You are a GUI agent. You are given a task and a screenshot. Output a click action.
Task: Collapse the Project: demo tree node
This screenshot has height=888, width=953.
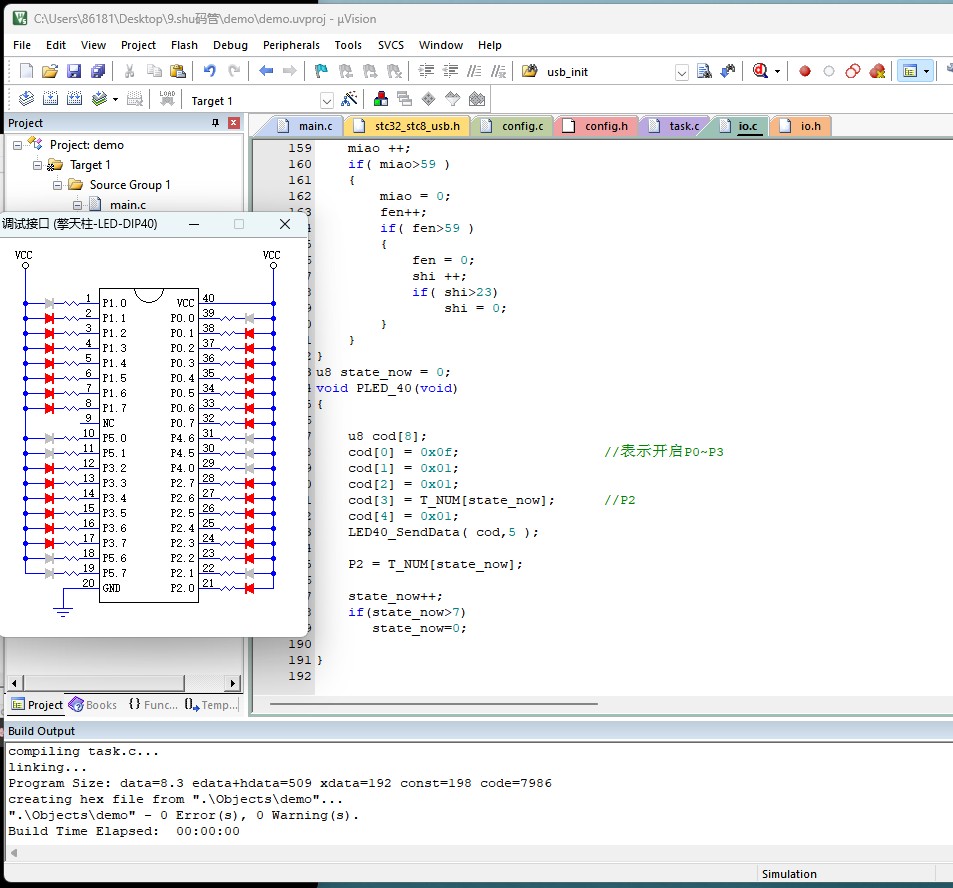pyautogui.click(x=18, y=145)
